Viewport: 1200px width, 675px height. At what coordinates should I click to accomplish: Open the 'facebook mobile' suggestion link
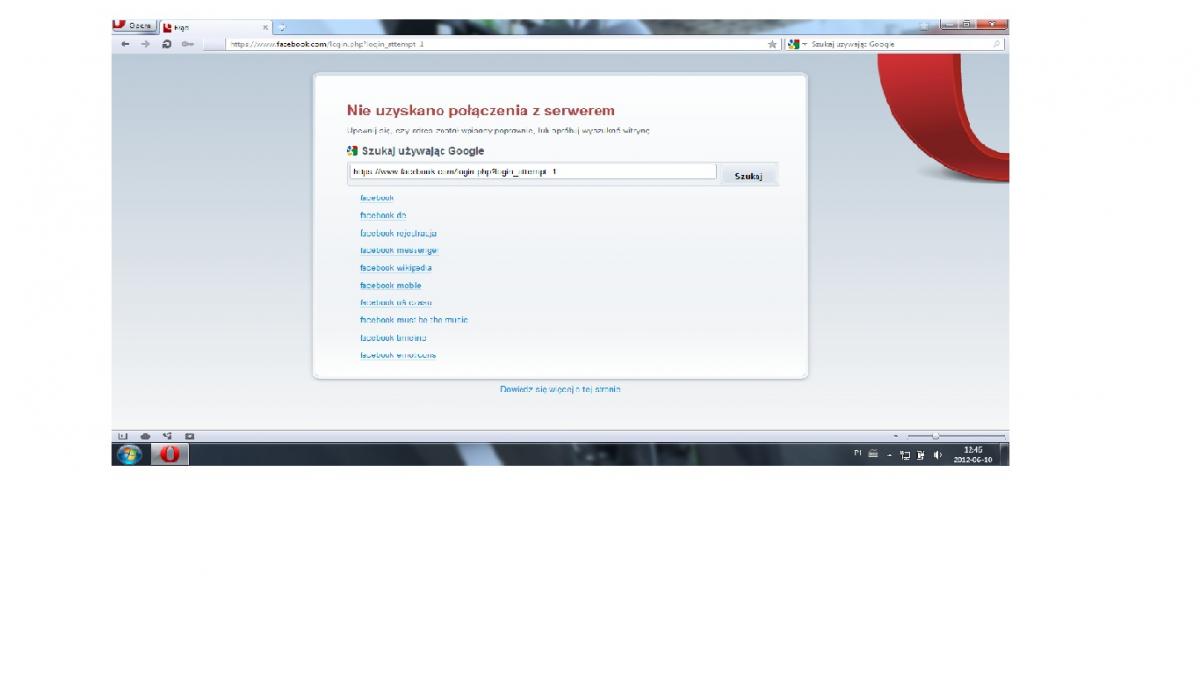coord(391,285)
